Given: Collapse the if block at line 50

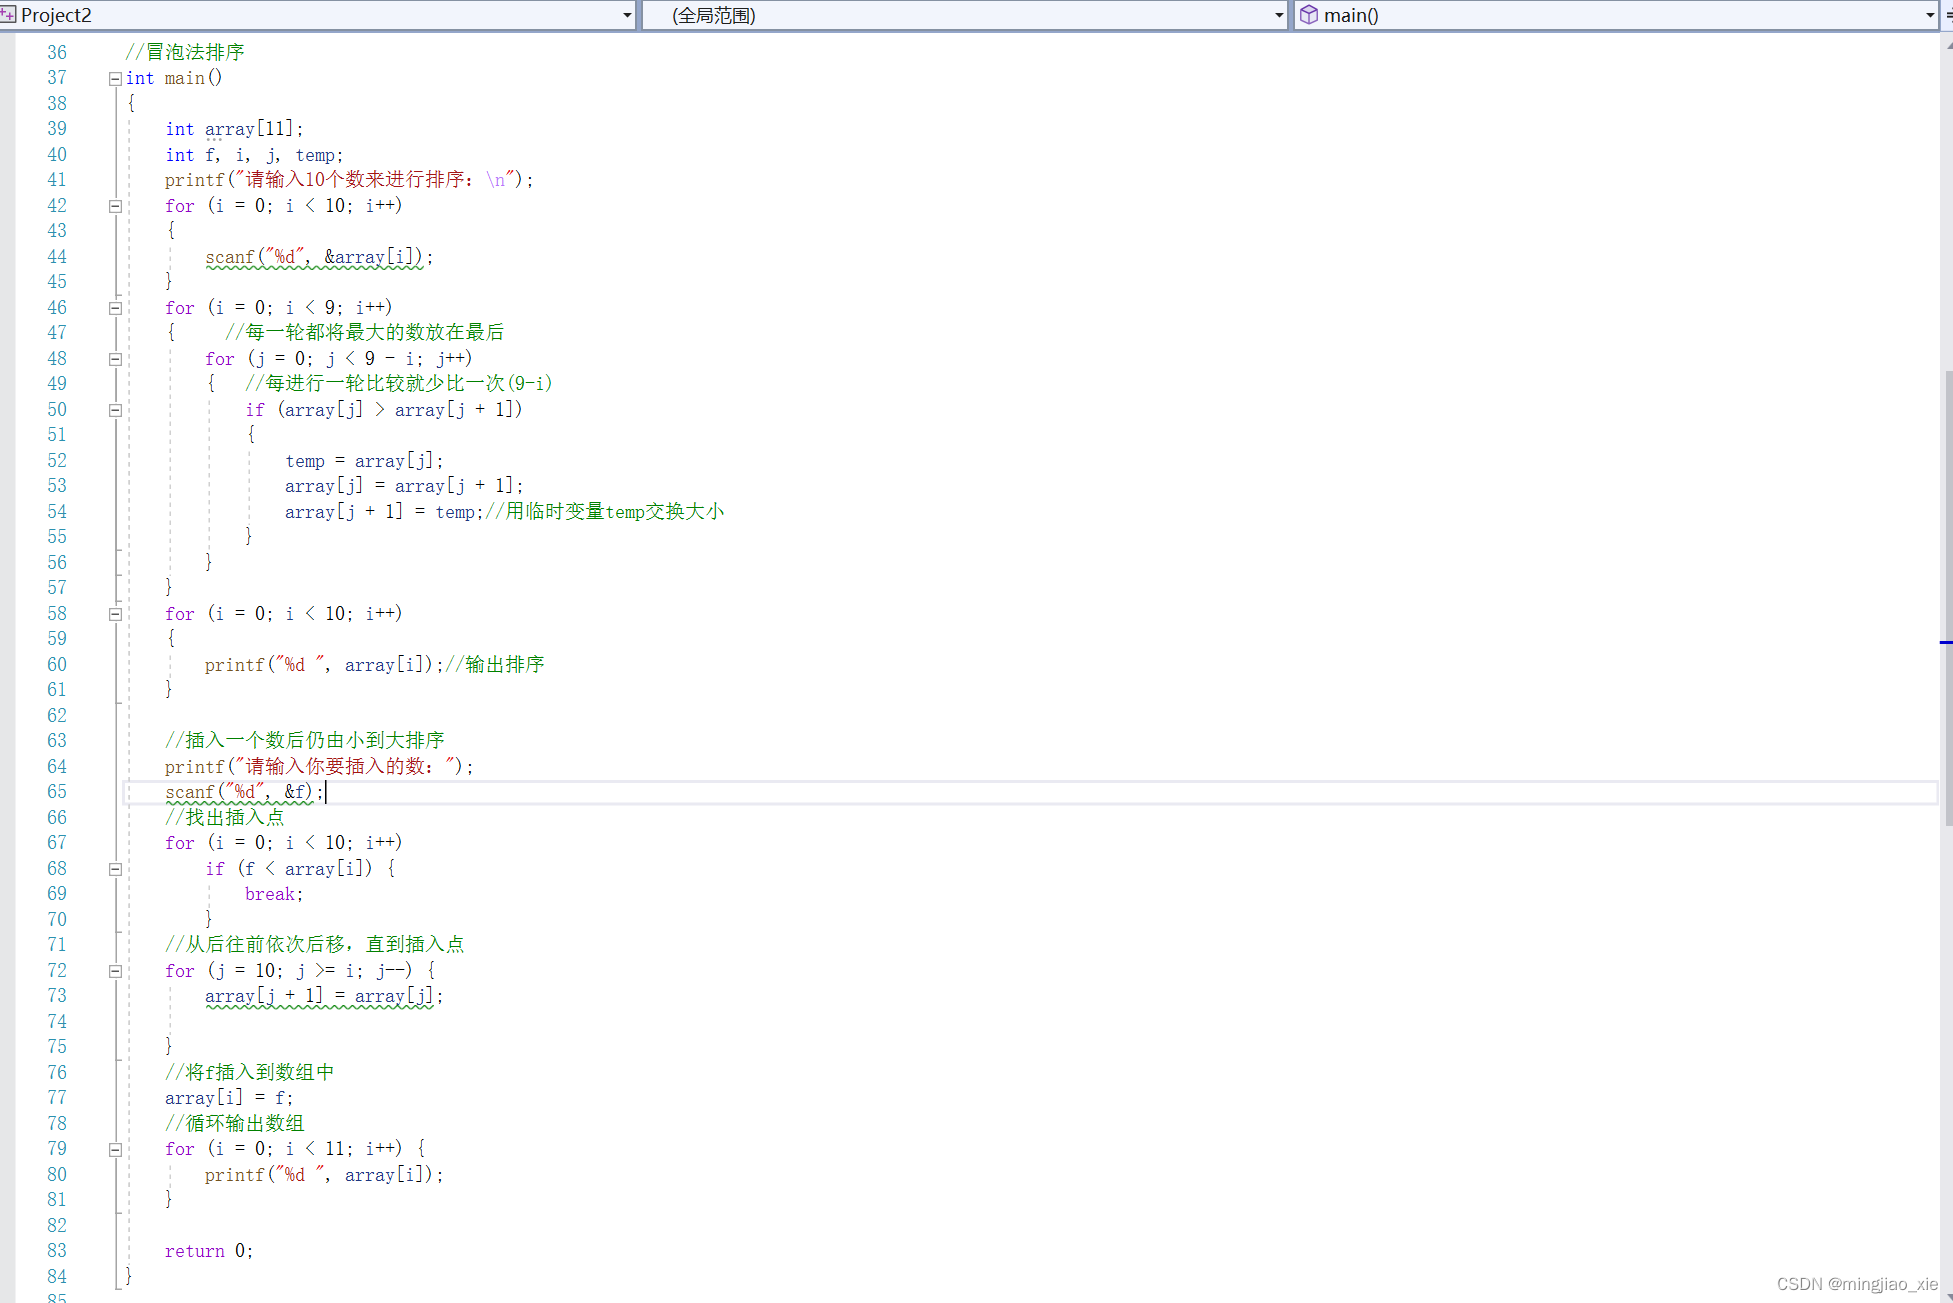Looking at the screenshot, I should 115,410.
